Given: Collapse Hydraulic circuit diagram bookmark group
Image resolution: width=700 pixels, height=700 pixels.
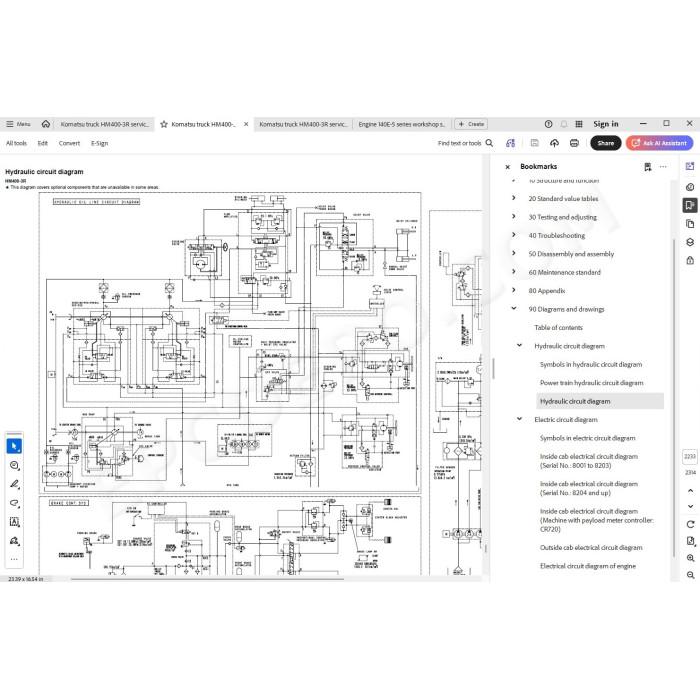Looking at the screenshot, I should click(x=520, y=345).
